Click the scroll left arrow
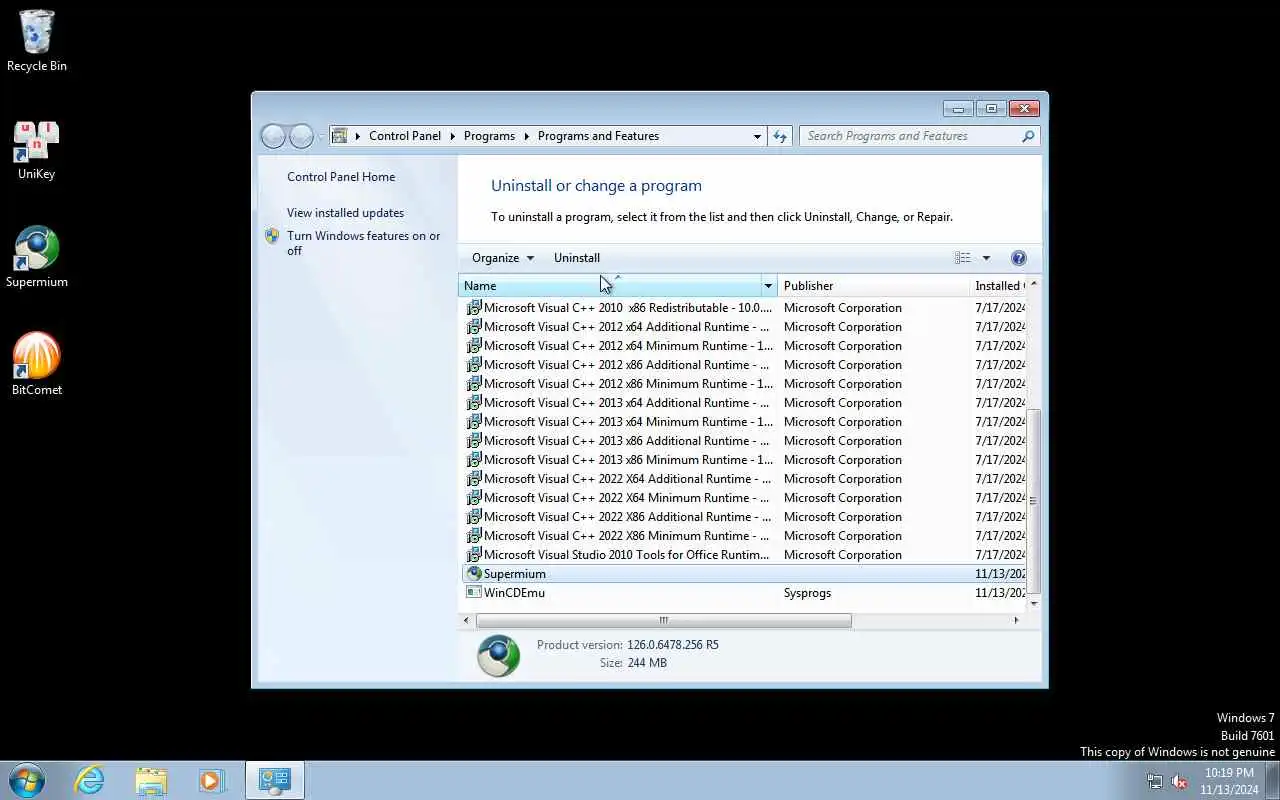1280x800 pixels. (466, 620)
